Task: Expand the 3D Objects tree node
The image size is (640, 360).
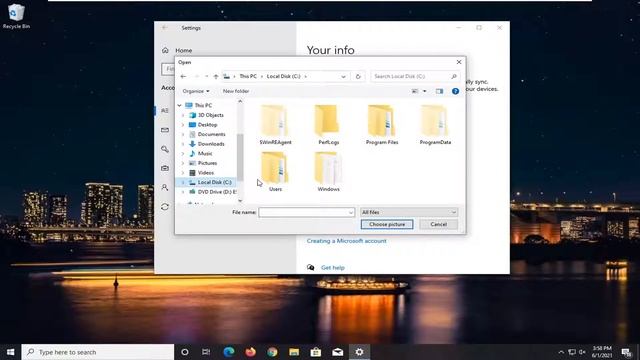Action: 183,115
